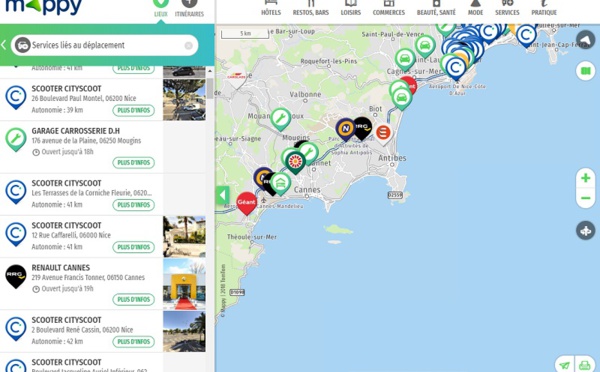Click Plus d'infos for 12 Rue Caffarelli
The height and width of the screenshot is (372, 600).
click(x=134, y=247)
